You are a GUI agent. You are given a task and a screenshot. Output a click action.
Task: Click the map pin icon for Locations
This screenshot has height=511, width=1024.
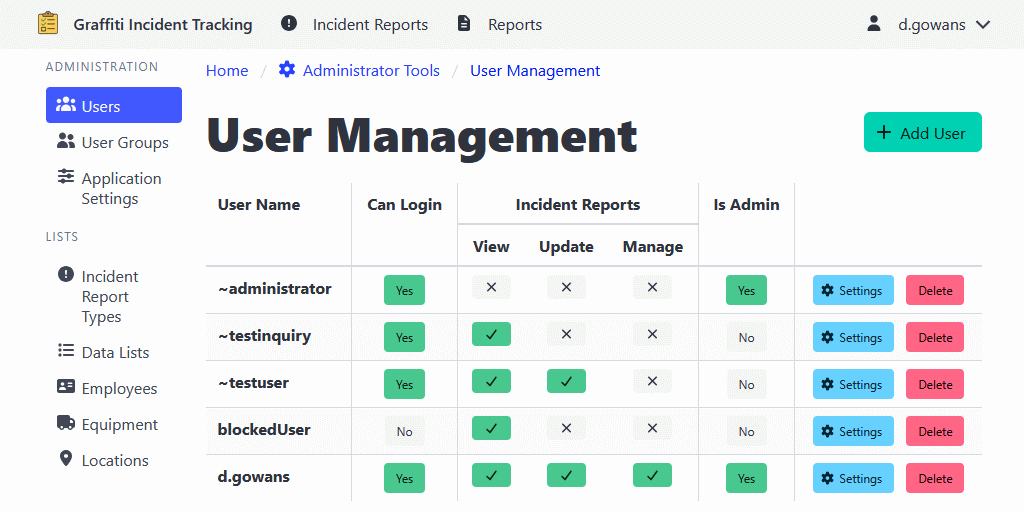(65, 459)
